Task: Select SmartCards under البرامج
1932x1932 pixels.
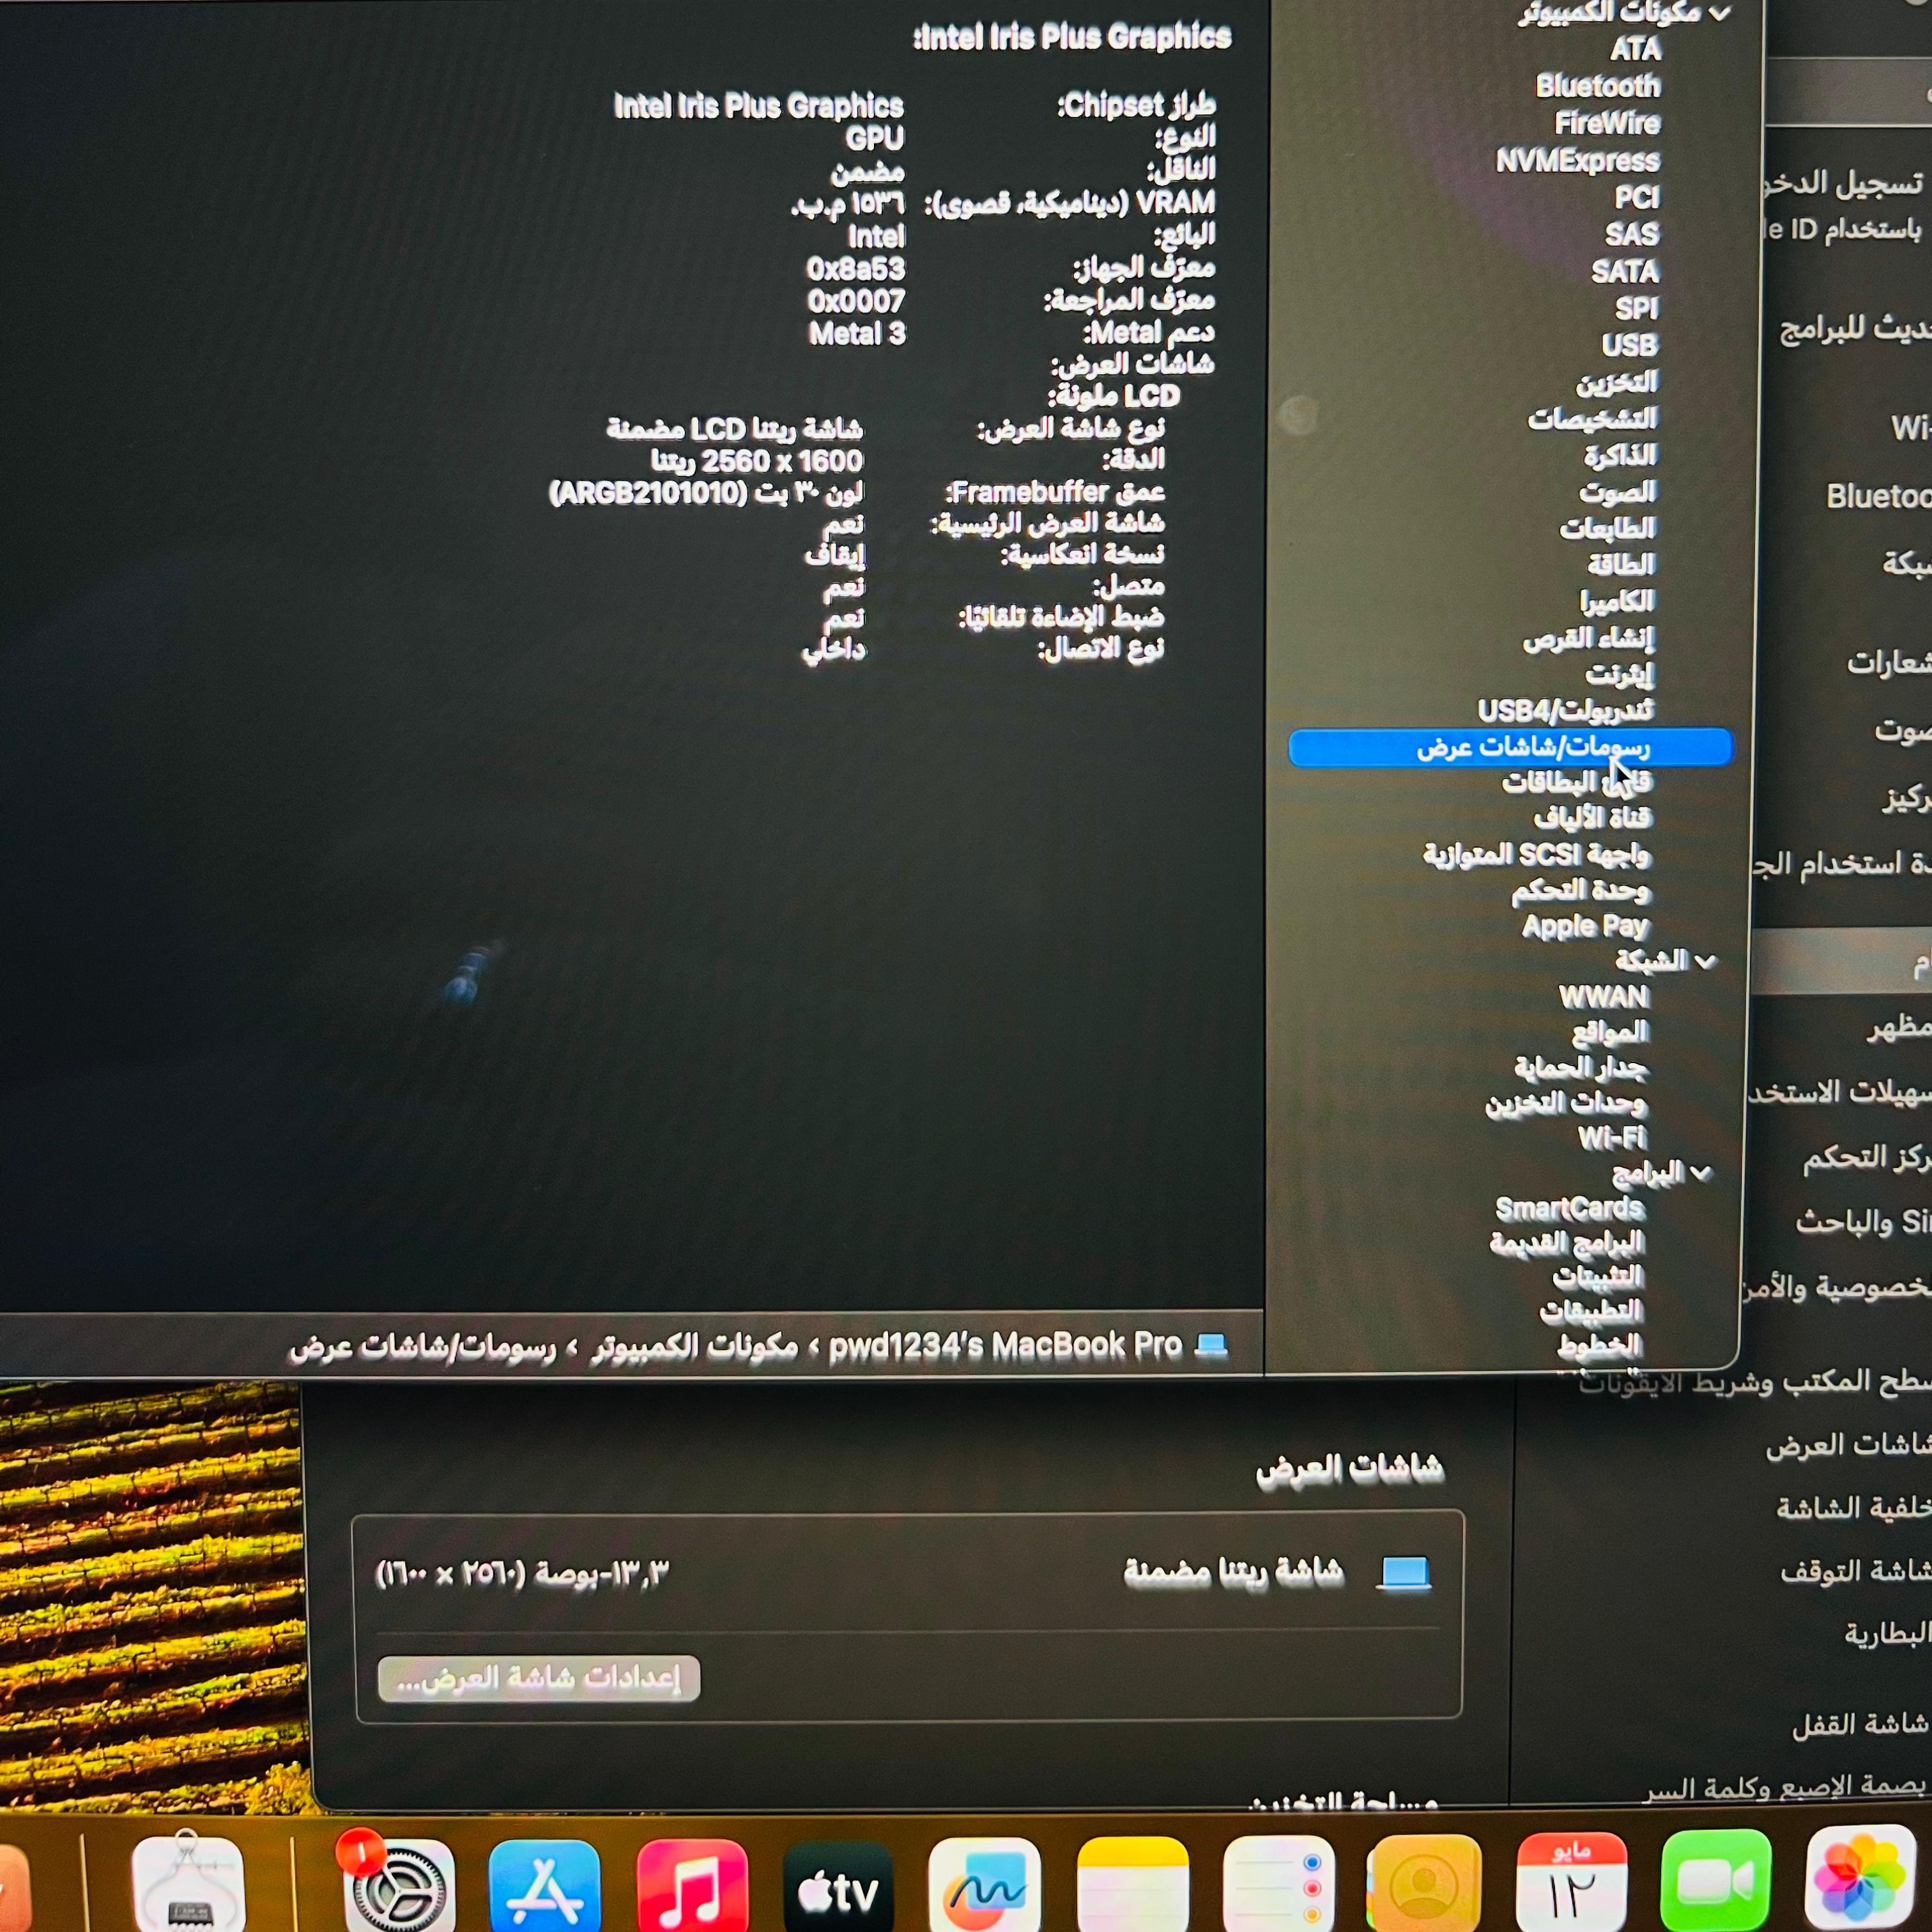Action: pyautogui.click(x=1570, y=1208)
